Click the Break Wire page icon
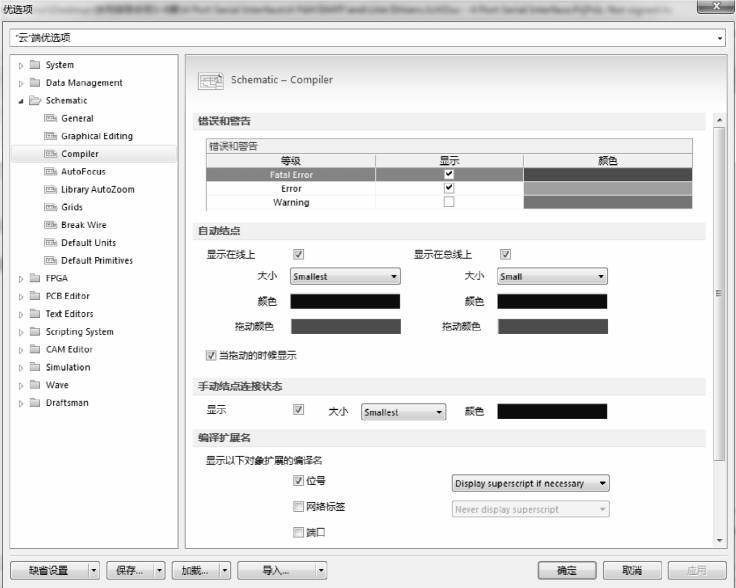Image resolution: width=736 pixels, height=588 pixels. pyautogui.click(x=50, y=225)
